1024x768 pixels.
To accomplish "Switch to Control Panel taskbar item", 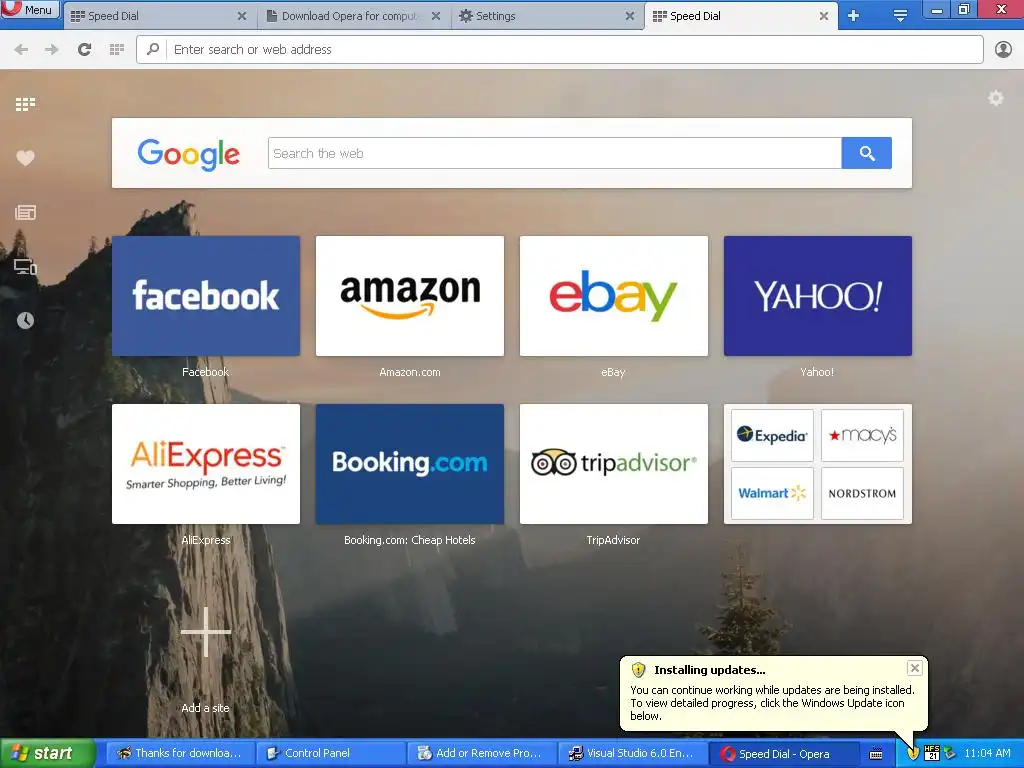I will click(x=330, y=754).
